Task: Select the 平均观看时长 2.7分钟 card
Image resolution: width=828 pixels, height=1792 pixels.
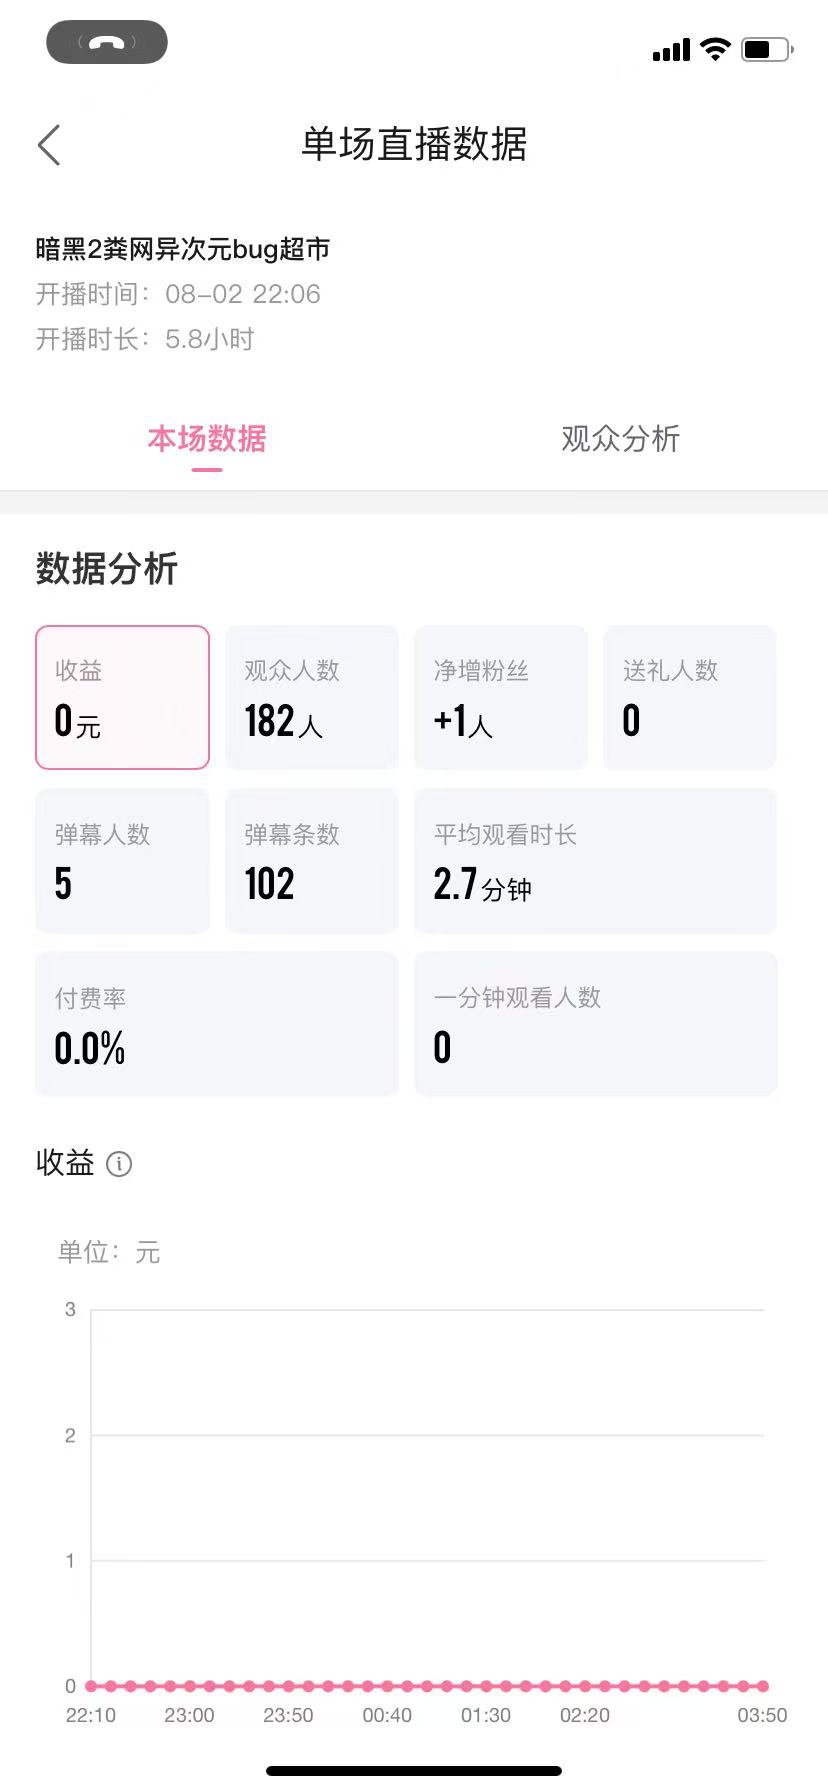Action: click(x=596, y=860)
